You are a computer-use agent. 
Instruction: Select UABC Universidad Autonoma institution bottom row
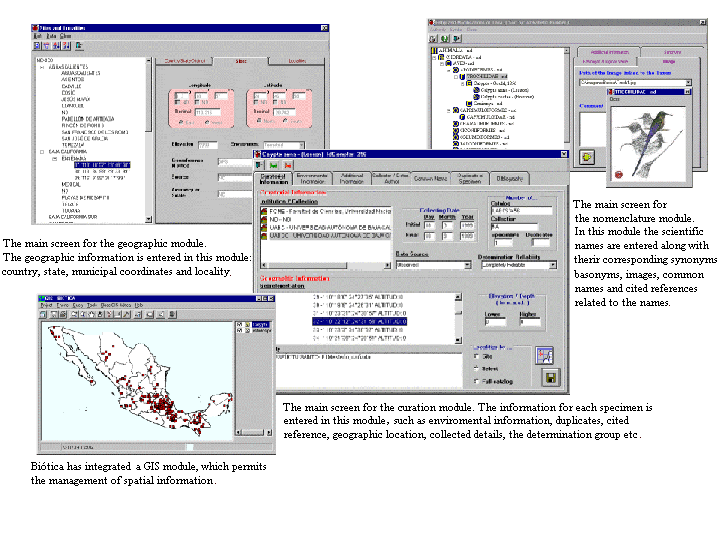[x=326, y=235]
